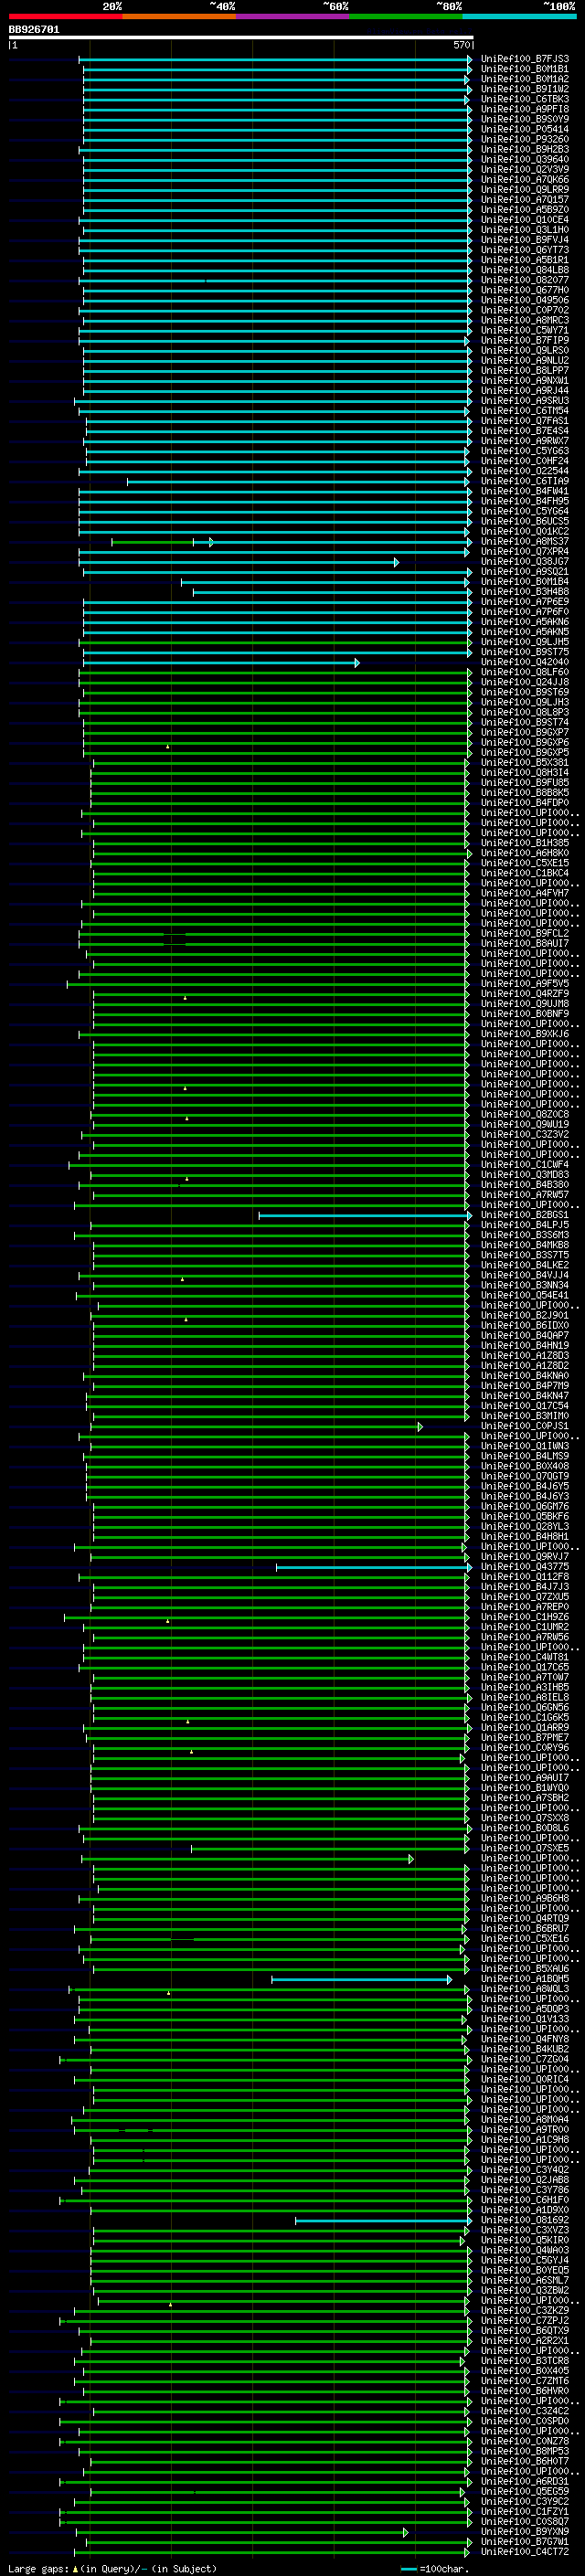Select the UniRef100_B1WYQ0 label
585x2576 pixels.
[525, 1788]
